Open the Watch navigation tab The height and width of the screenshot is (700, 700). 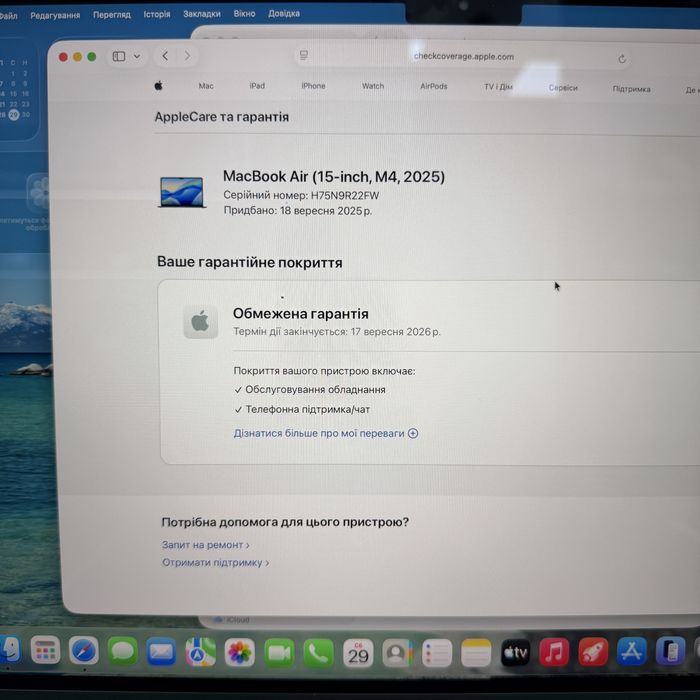(x=373, y=86)
